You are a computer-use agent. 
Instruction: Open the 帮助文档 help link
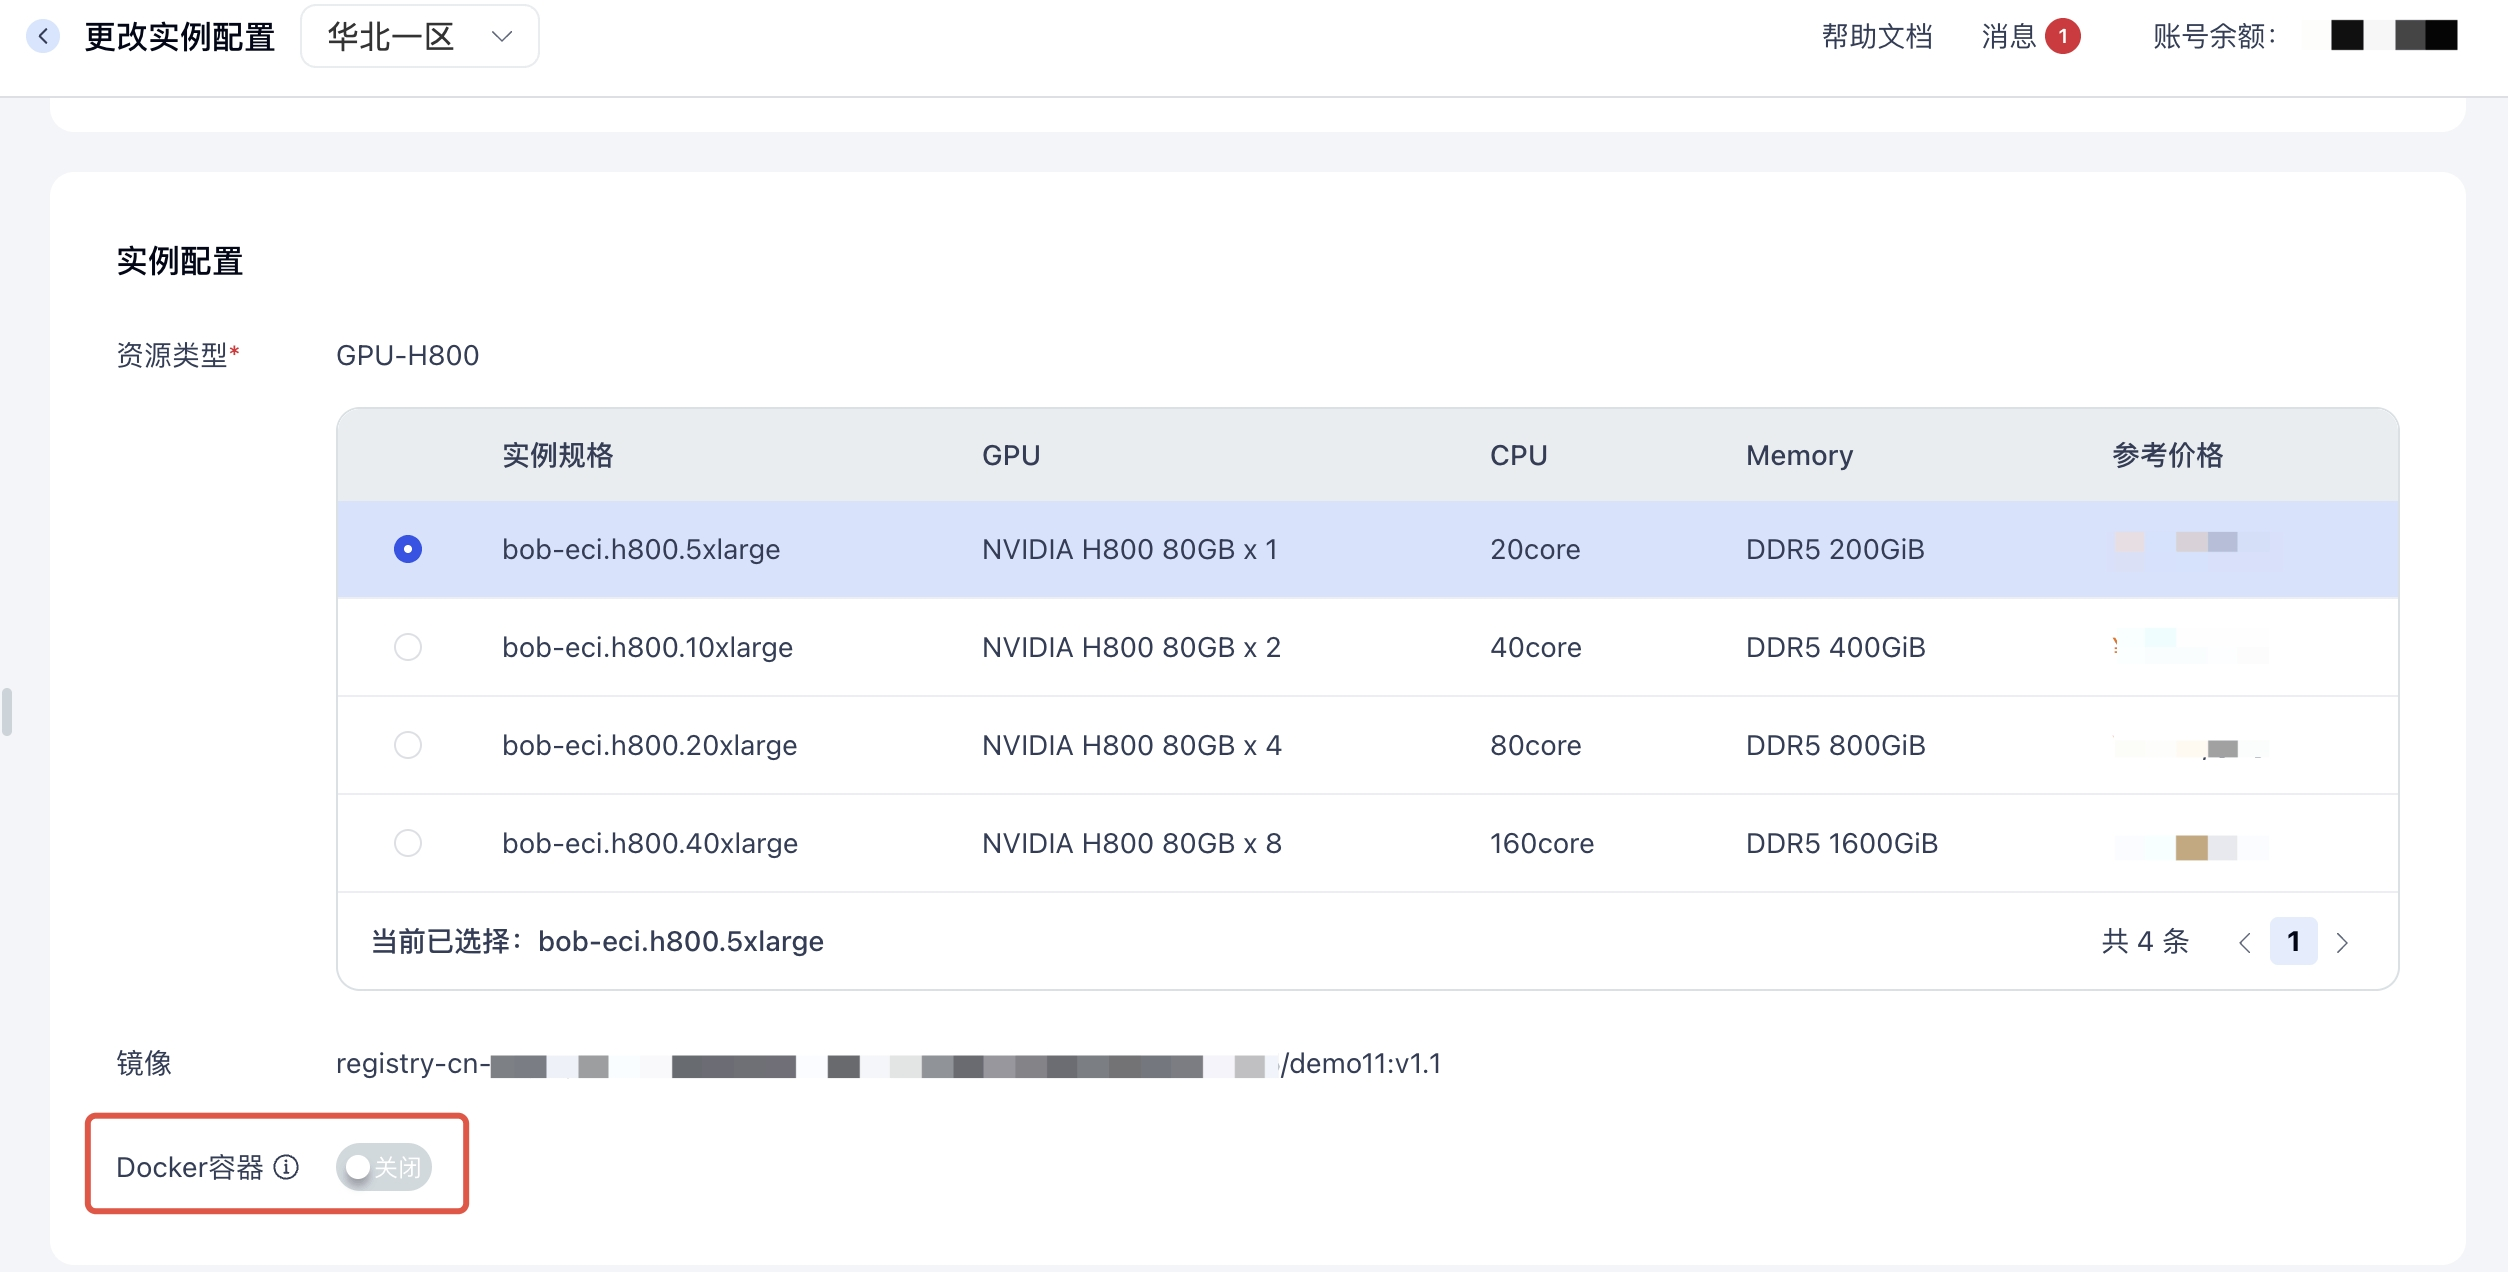1877,36
